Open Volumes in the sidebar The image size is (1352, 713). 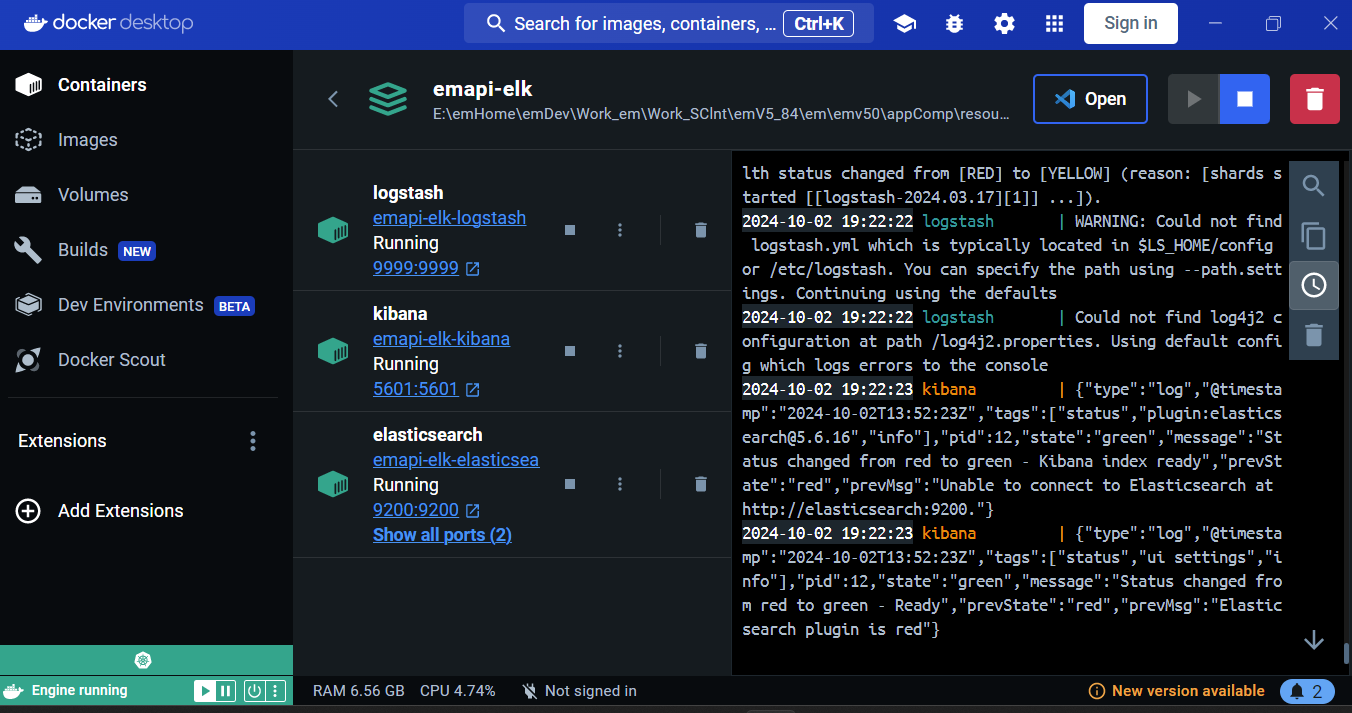point(93,195)
